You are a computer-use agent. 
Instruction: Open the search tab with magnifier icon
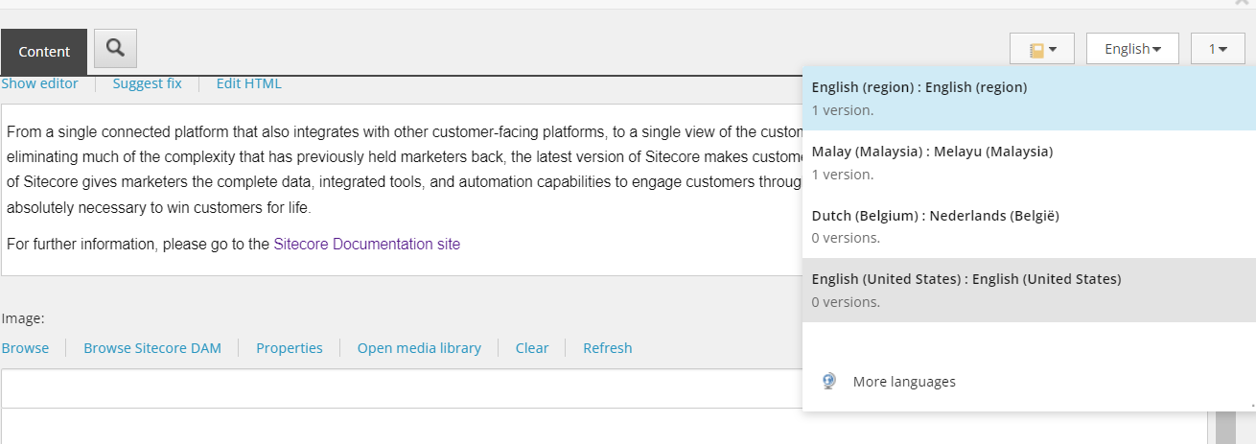pos(115,48)
